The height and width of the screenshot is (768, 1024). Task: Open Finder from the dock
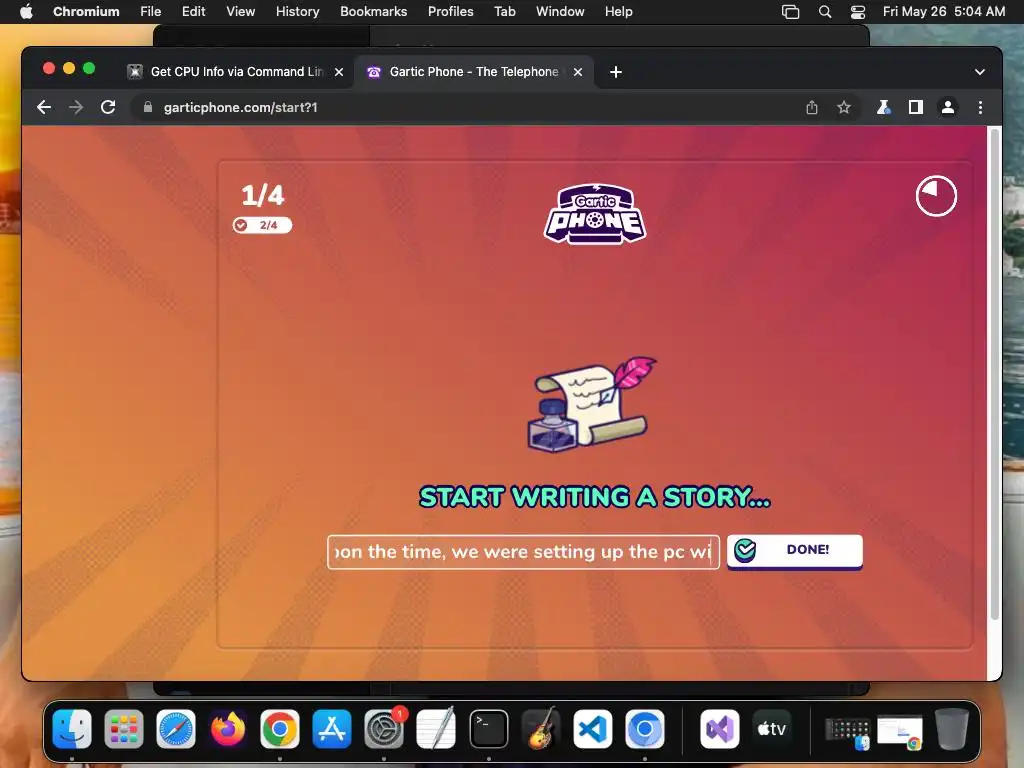[x=72, y=729]
